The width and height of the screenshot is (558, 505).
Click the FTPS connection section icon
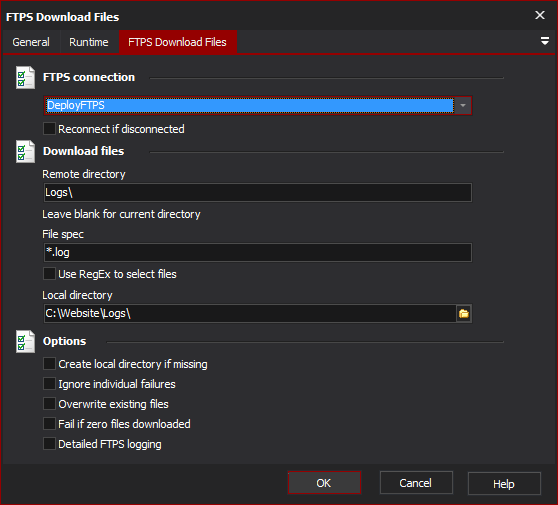[25, 78]
